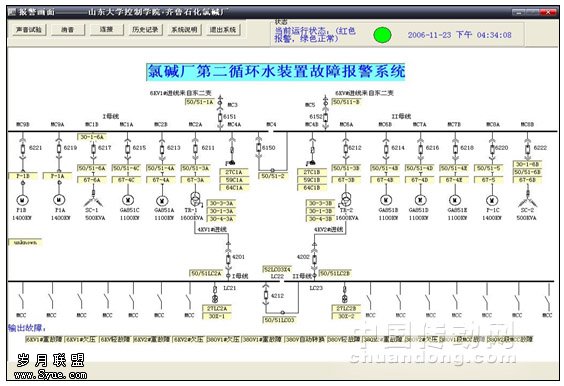Click the GA851C motor icon

tap(128, 200)
